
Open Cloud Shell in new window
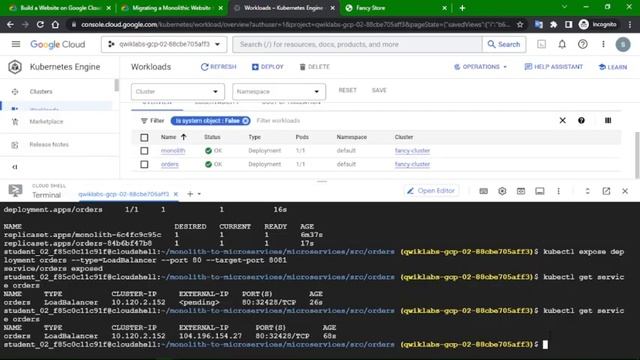coord(606,191)
